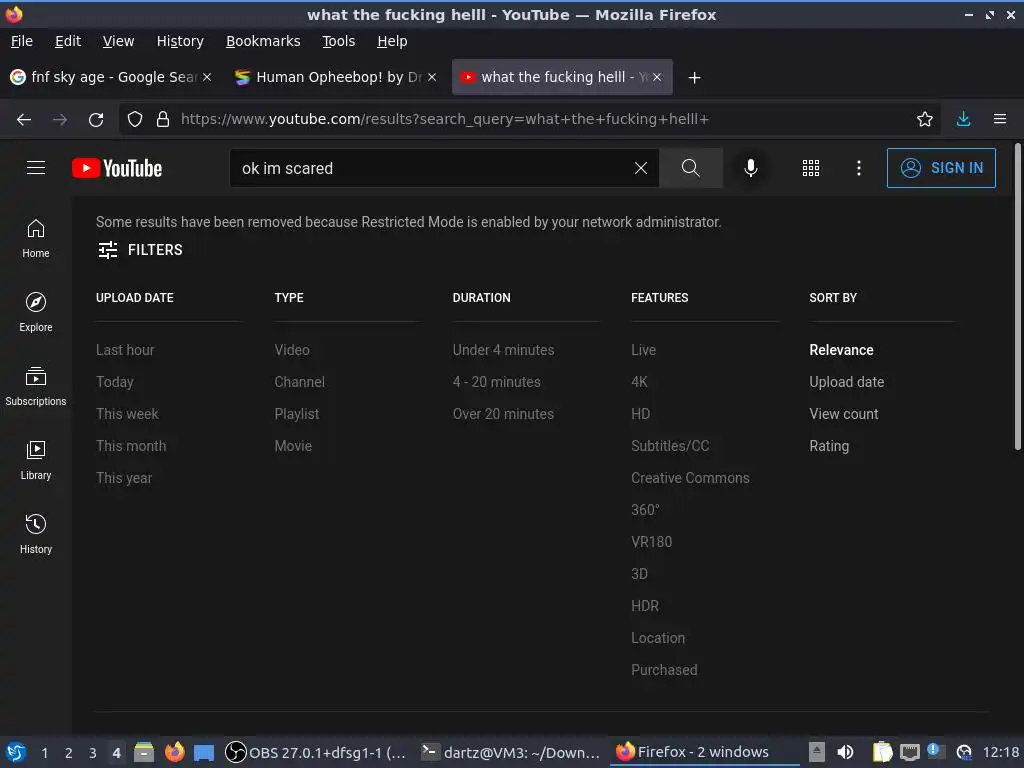Open the Edit menu
Viewport: 1024px width, 768px height.
coord(68,41)
